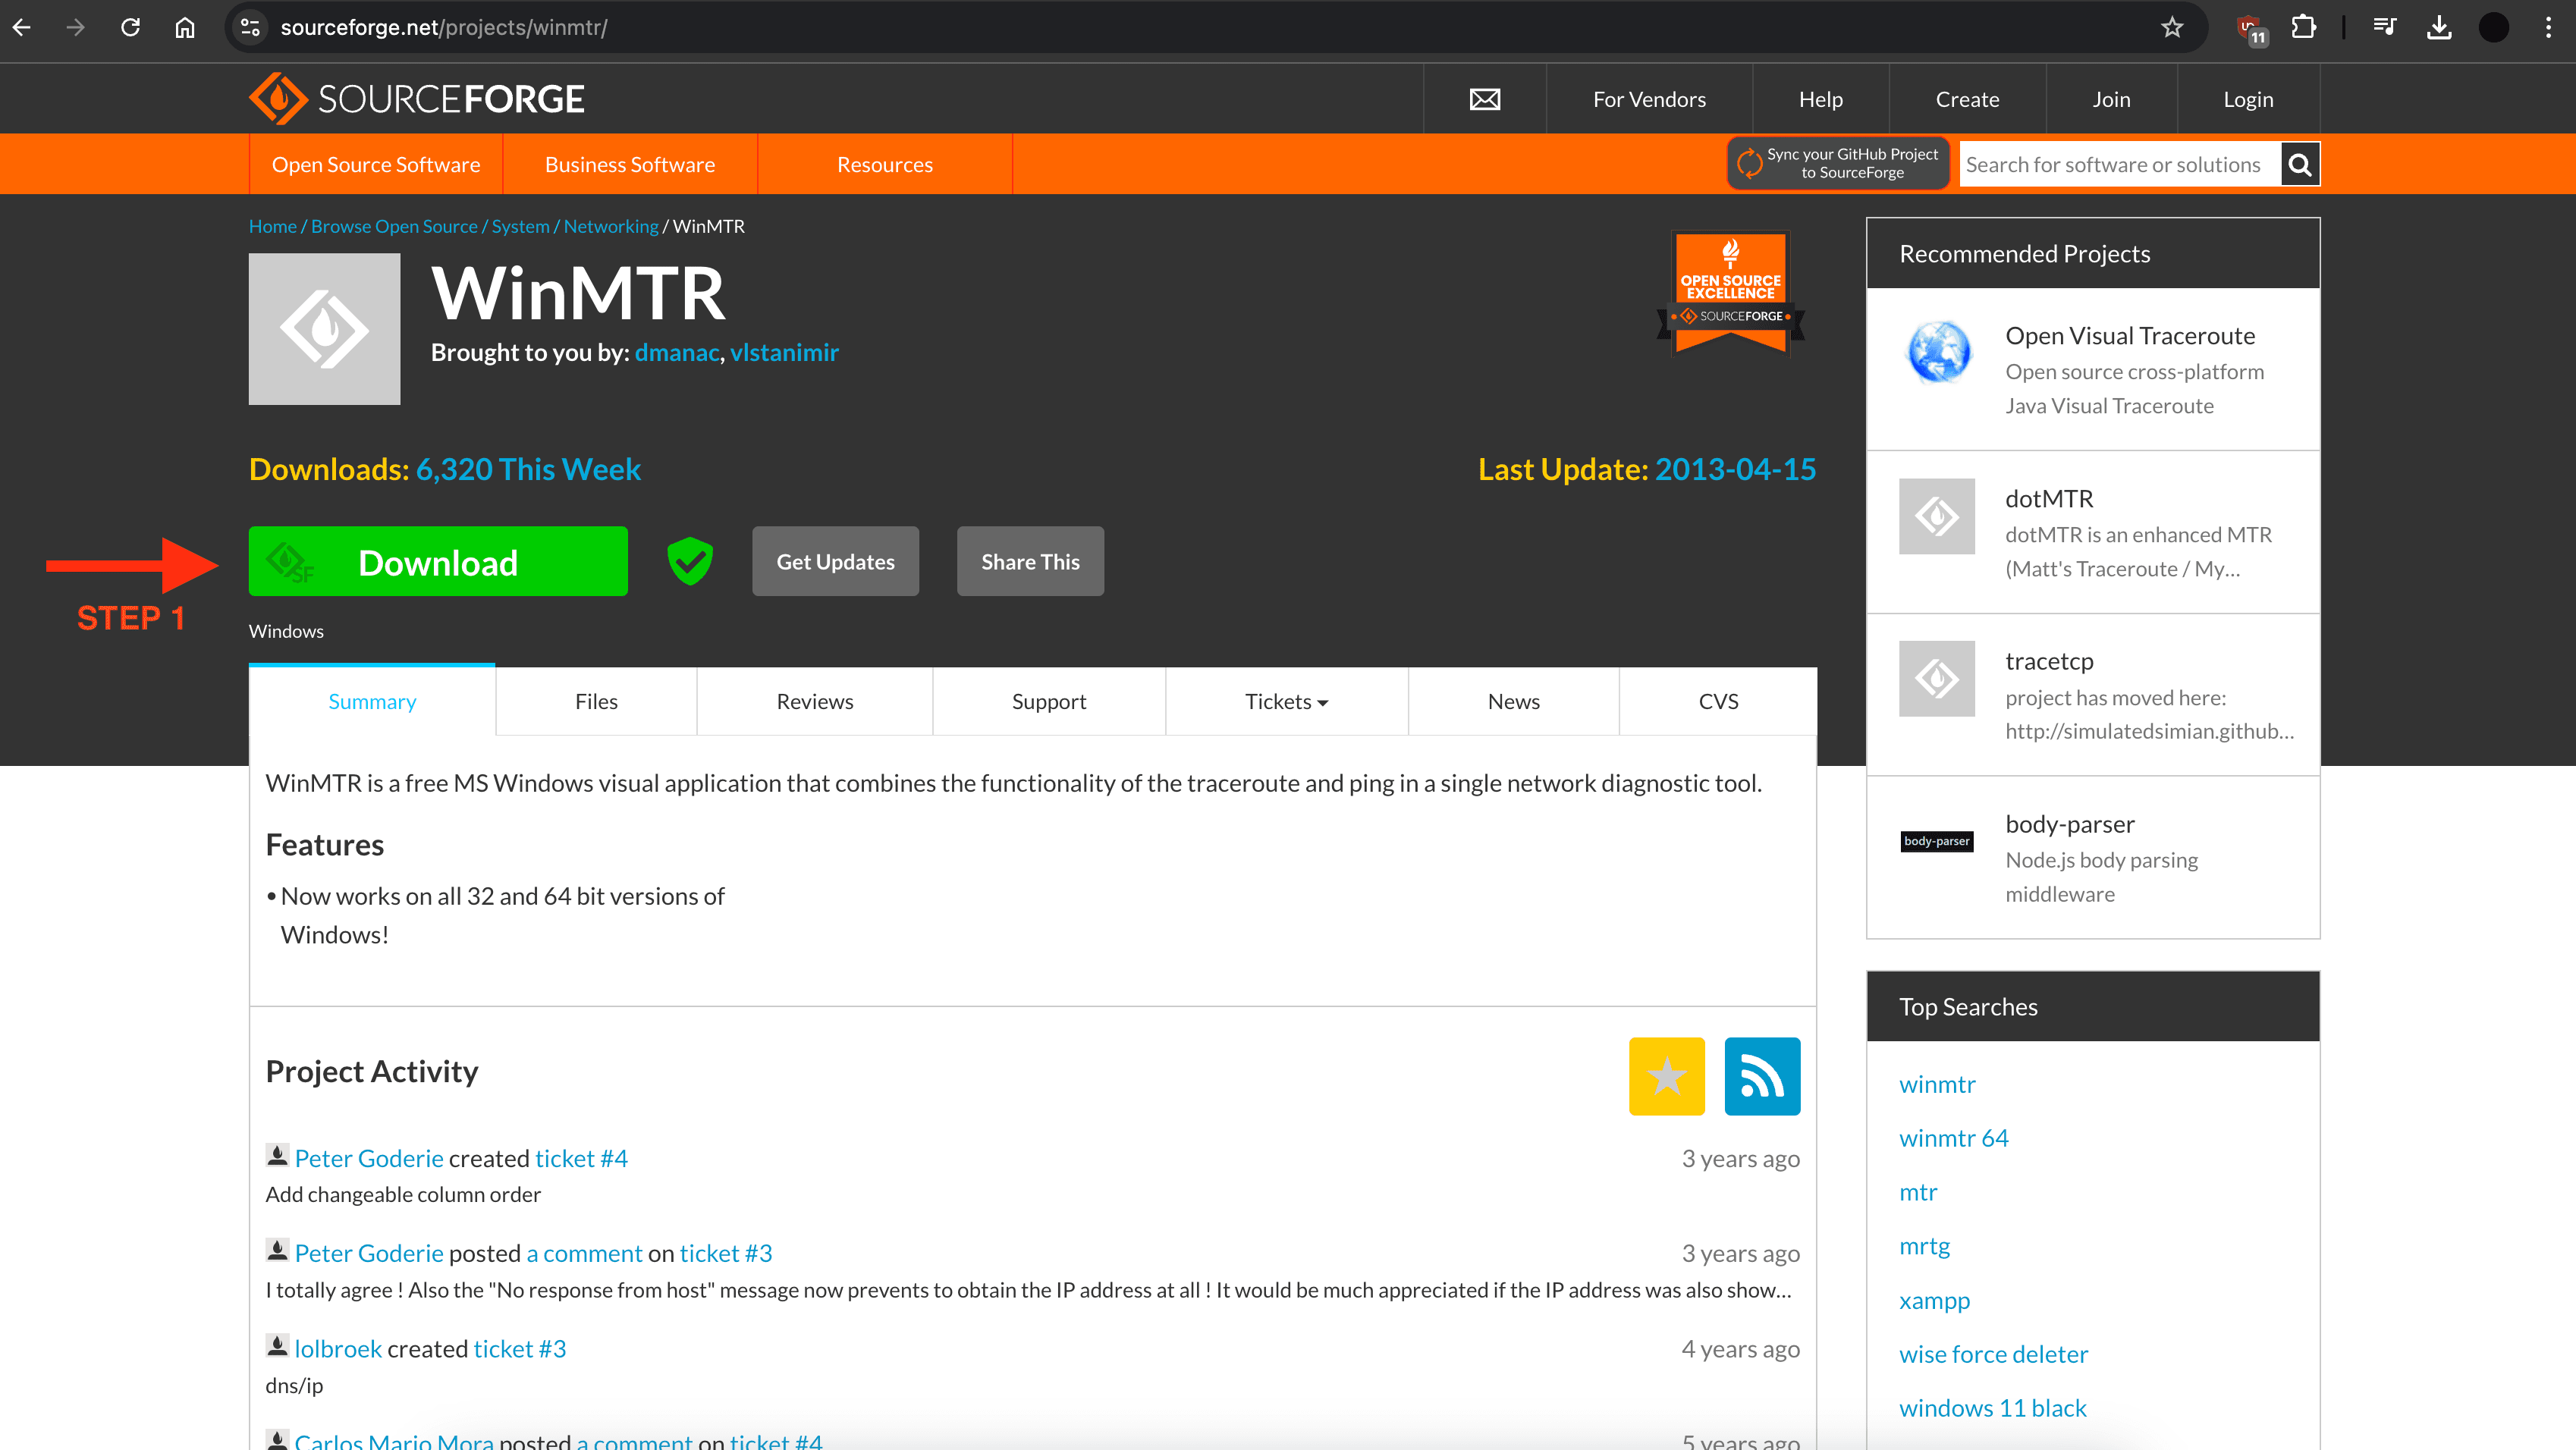
Task: Click Sync your GitHub Project button
Action: [x=1838, y=163]
